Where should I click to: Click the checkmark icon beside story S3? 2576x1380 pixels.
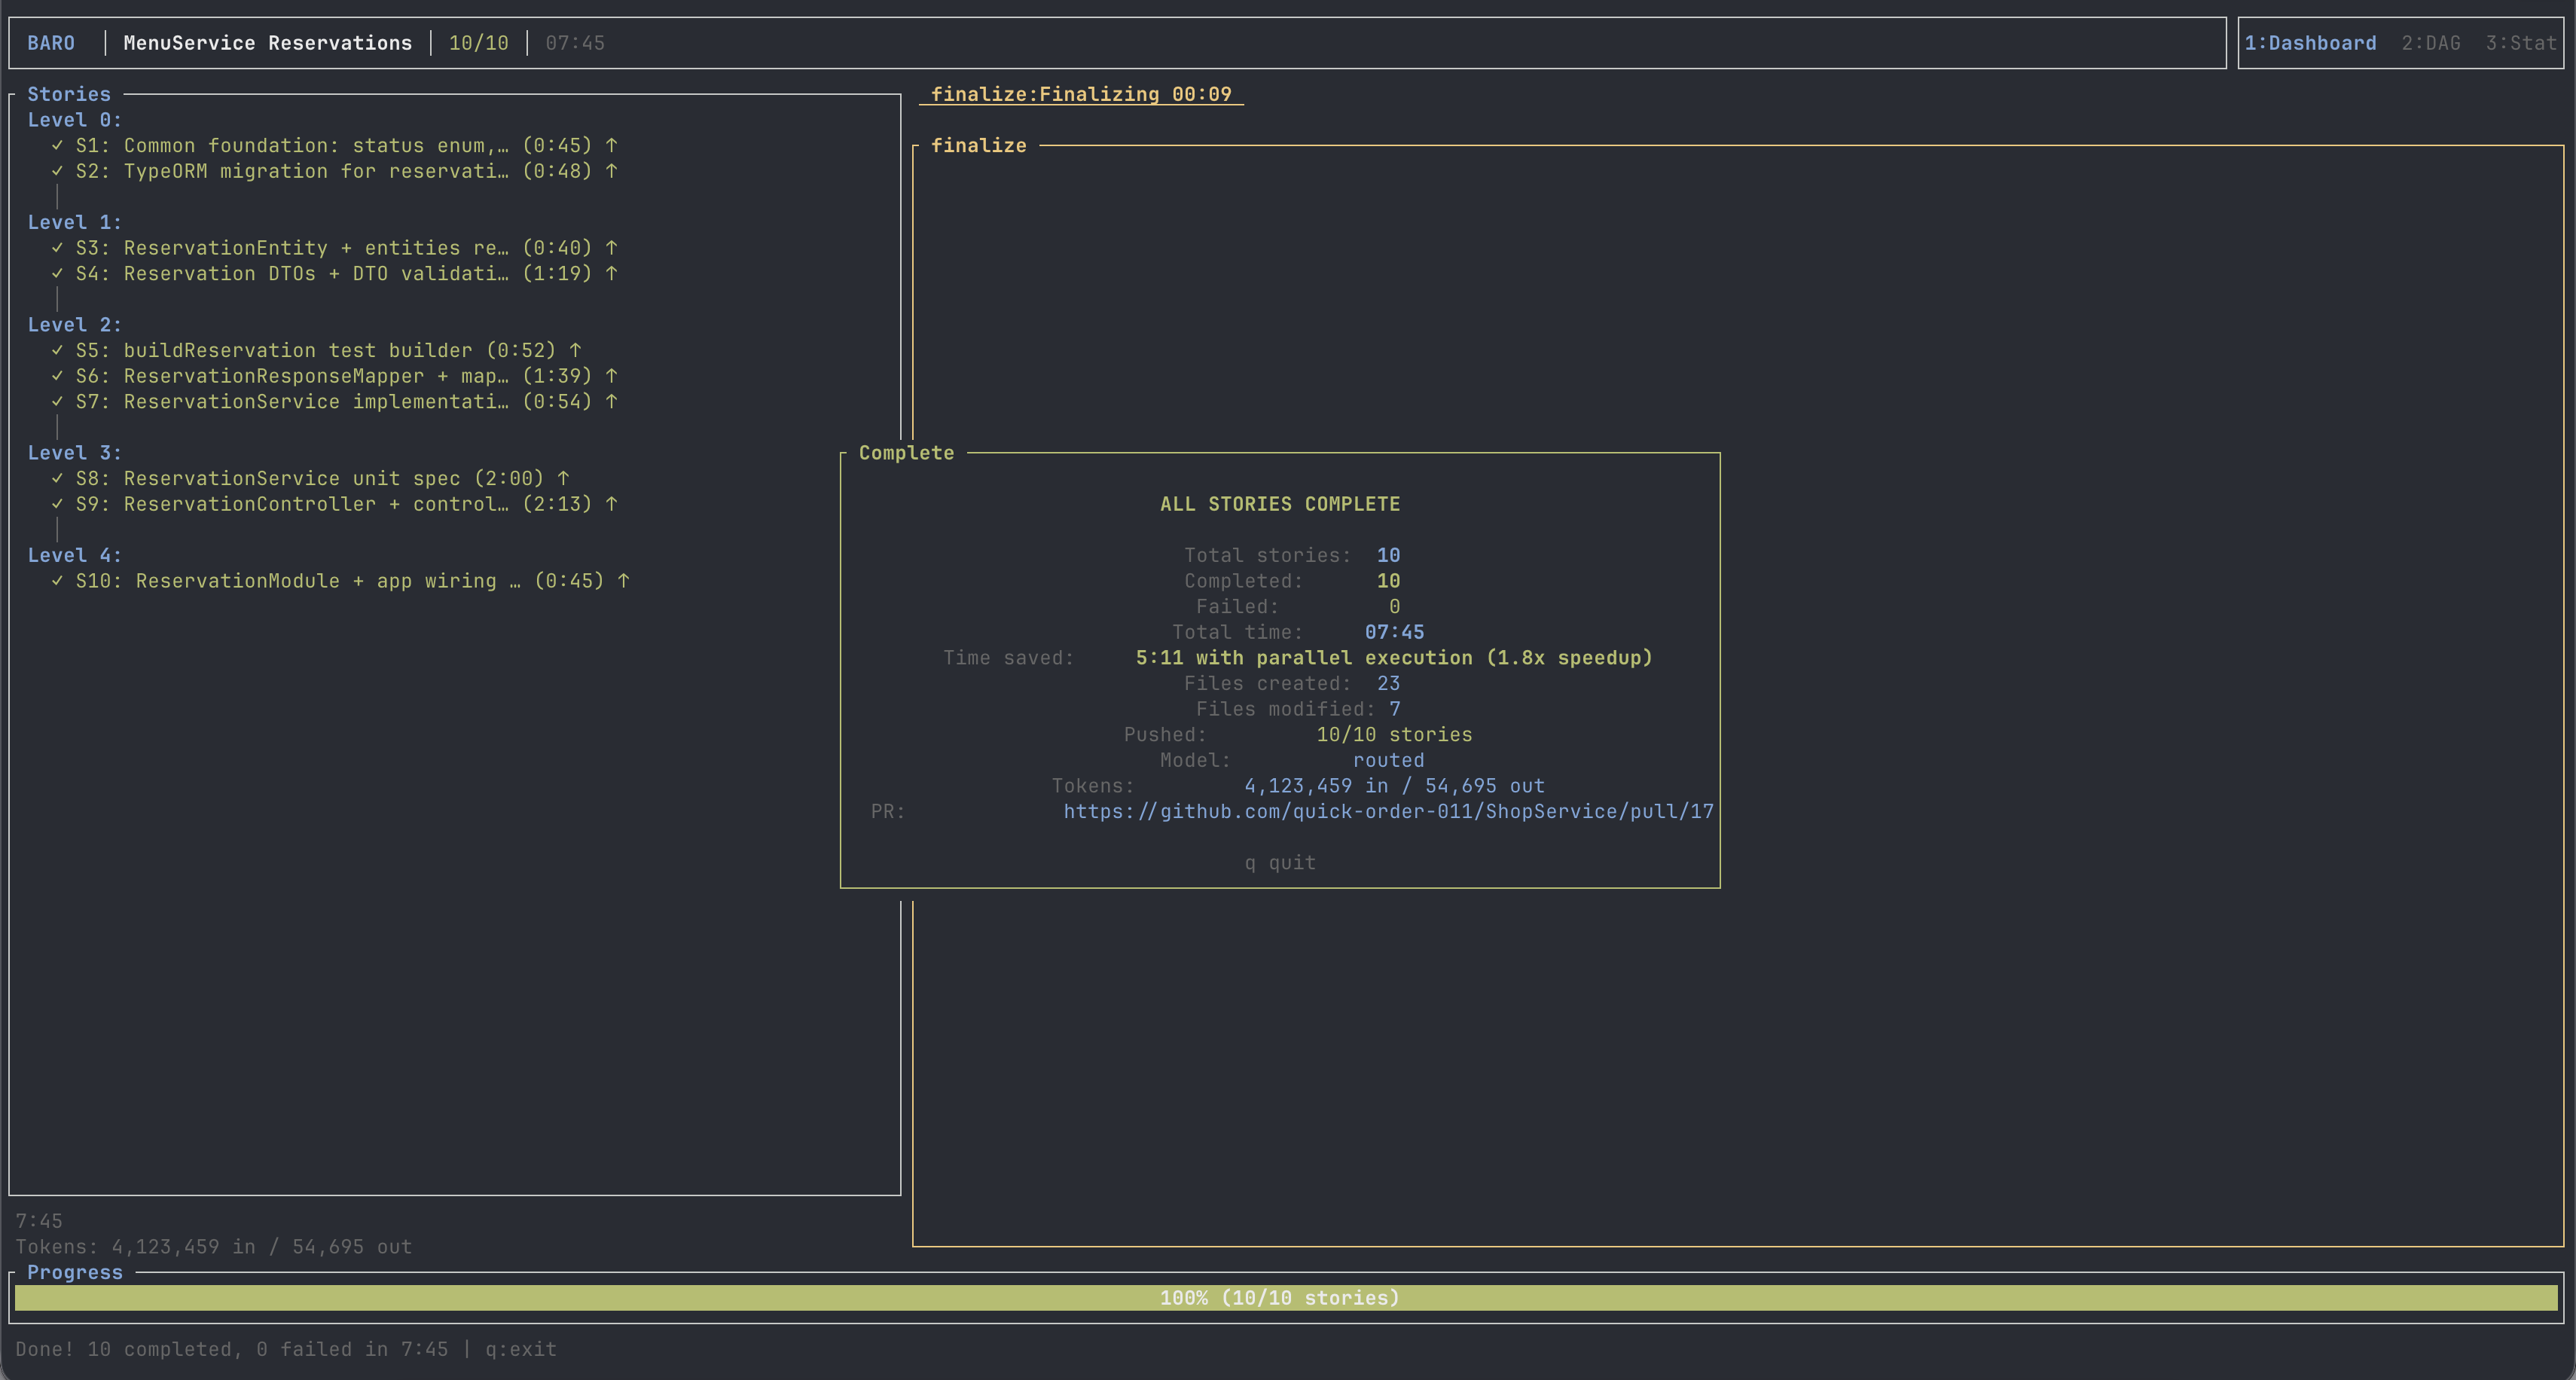pos(57,248)
